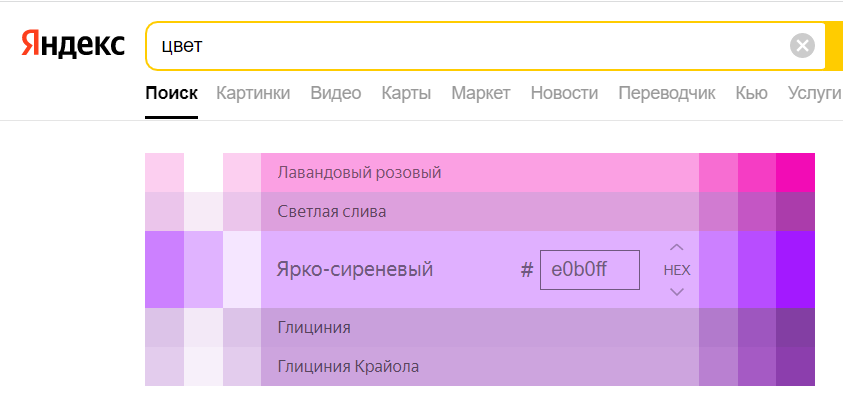Select the Светлая слива color row
Screen dimensions: 843x408
tap(480, 211)
